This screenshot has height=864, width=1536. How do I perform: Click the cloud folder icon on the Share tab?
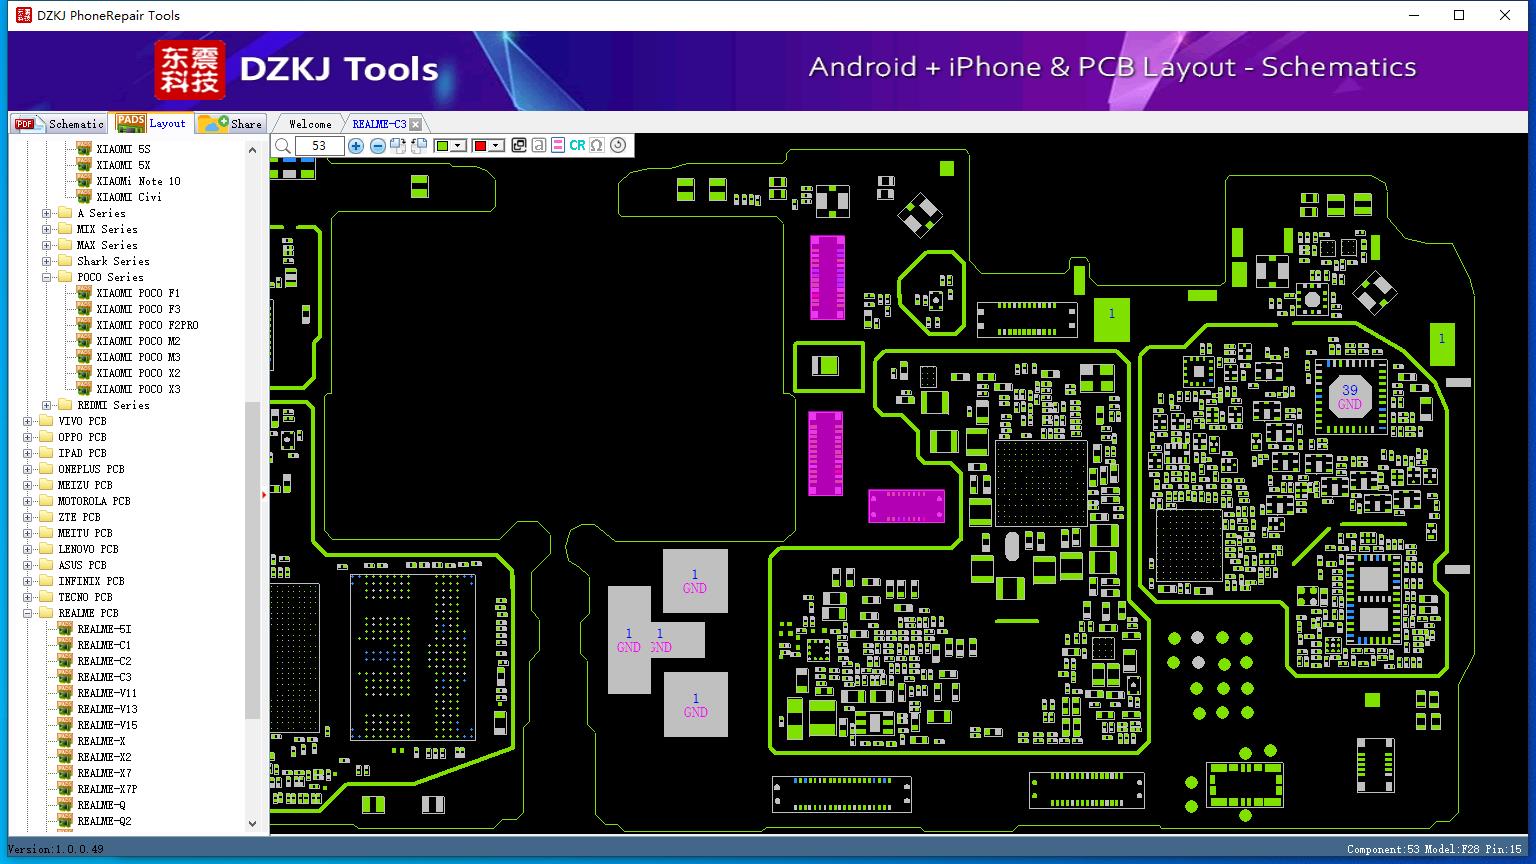click(212, 123)
